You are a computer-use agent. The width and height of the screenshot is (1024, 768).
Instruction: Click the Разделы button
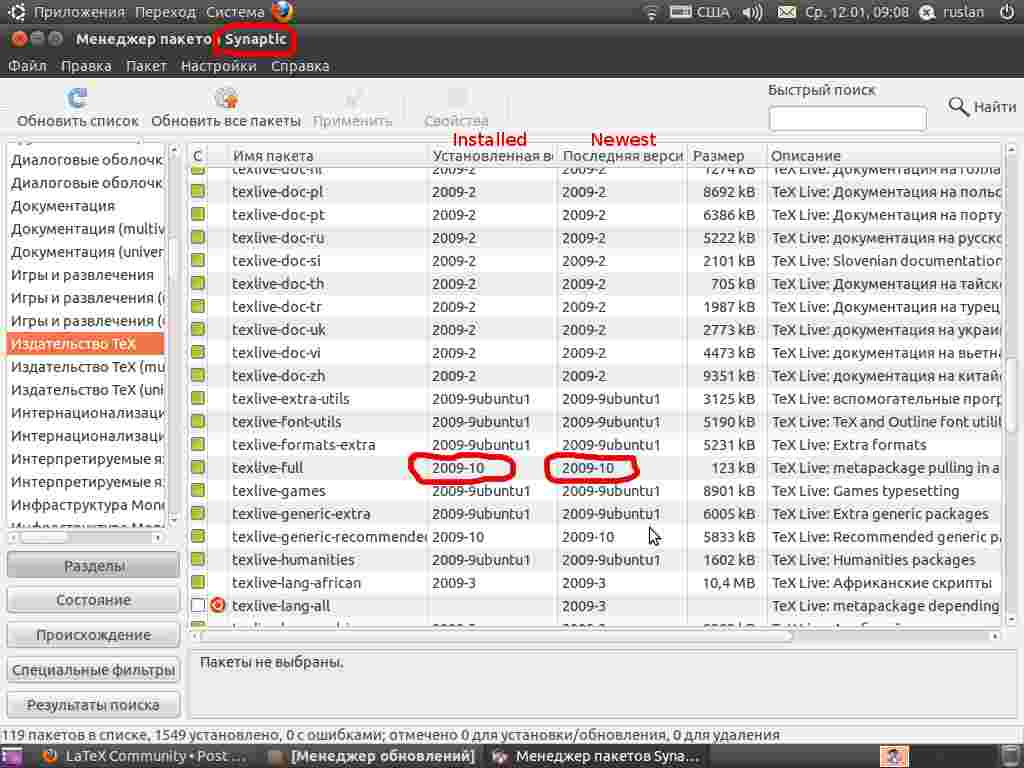(93, 566)
